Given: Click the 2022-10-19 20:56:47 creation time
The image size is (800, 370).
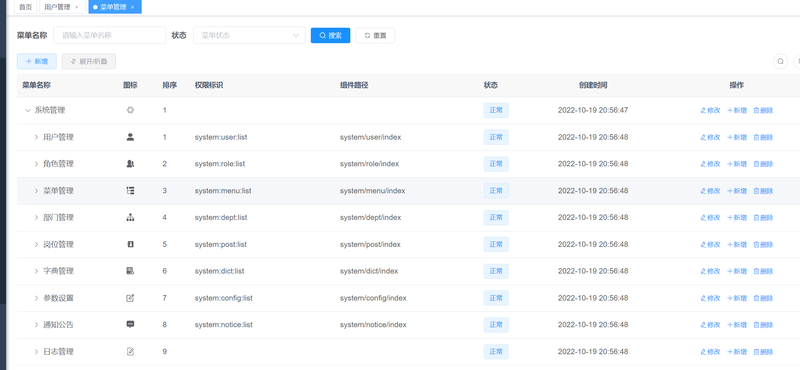Looking at the screenshot, I should coord(593,110).
